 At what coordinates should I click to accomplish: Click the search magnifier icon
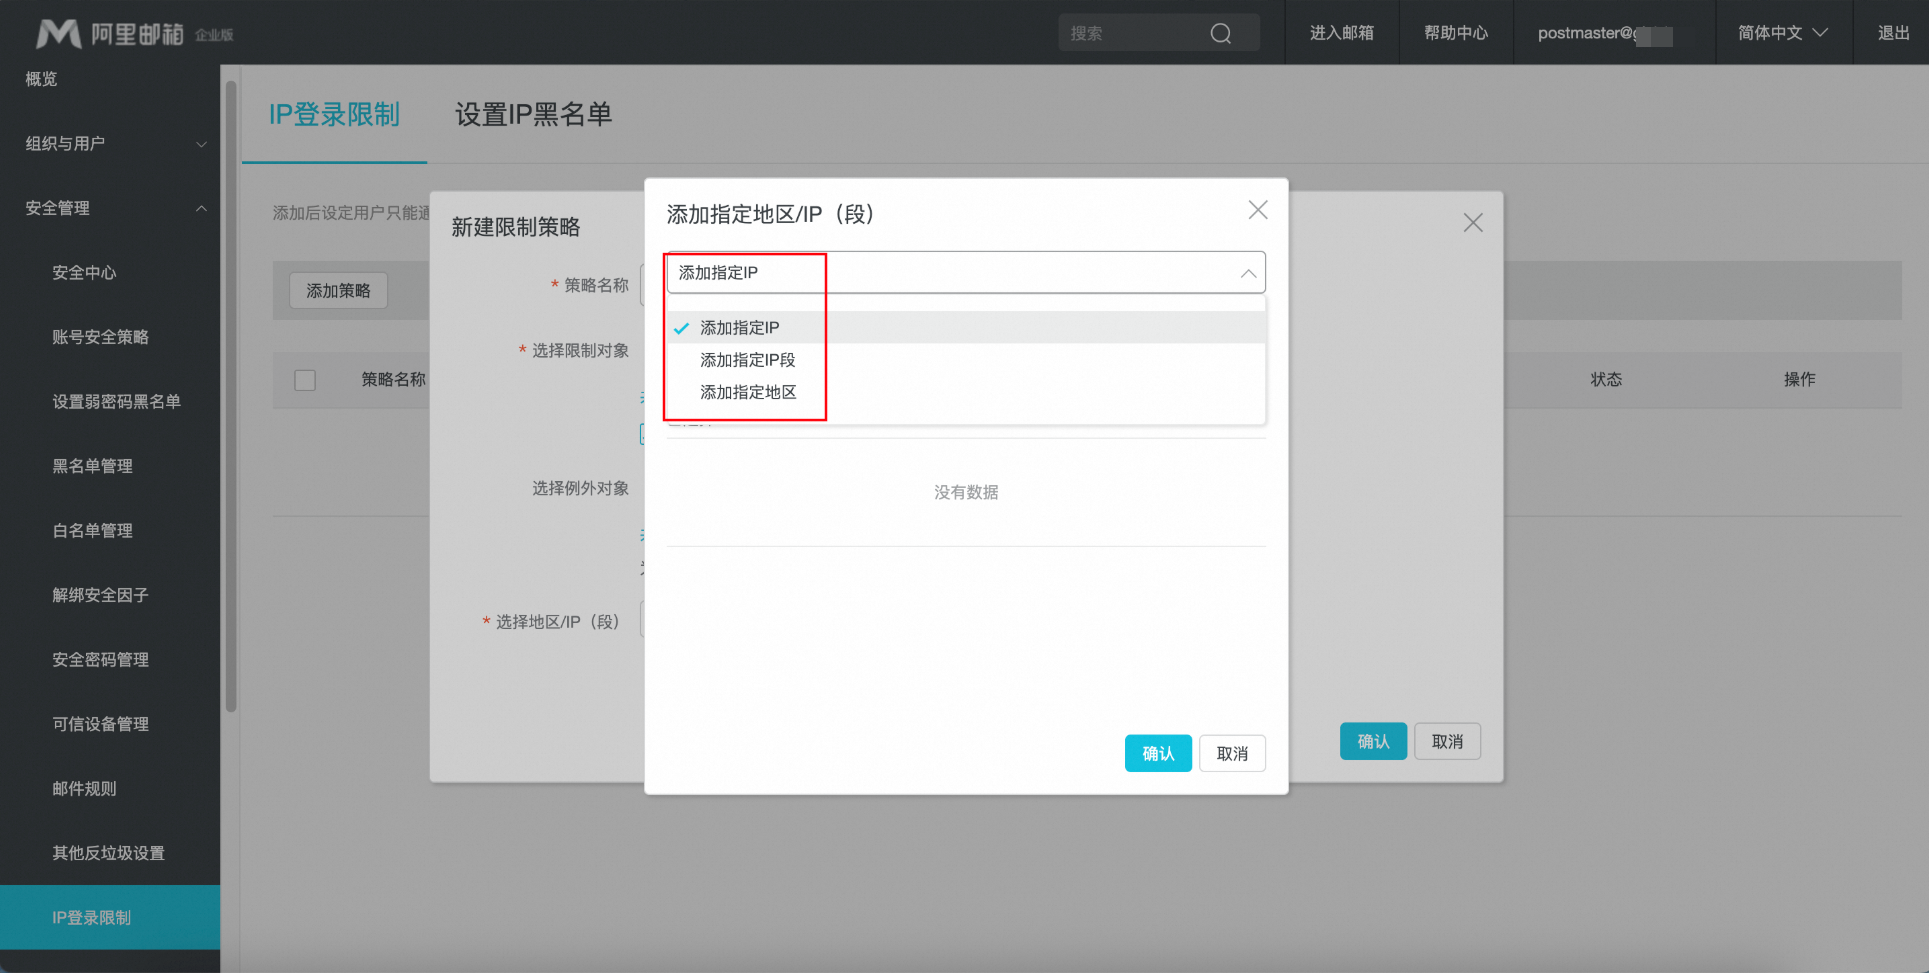(x=1220, y=34)
